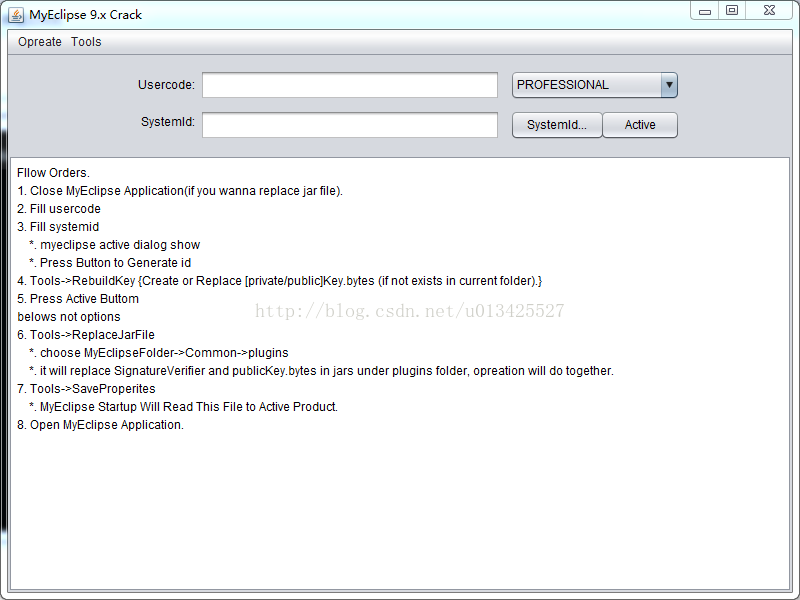This screenshot has height=600, width=800.
Task: Click the 'Press Button to Generate id' line
Action: click(110, 263)
